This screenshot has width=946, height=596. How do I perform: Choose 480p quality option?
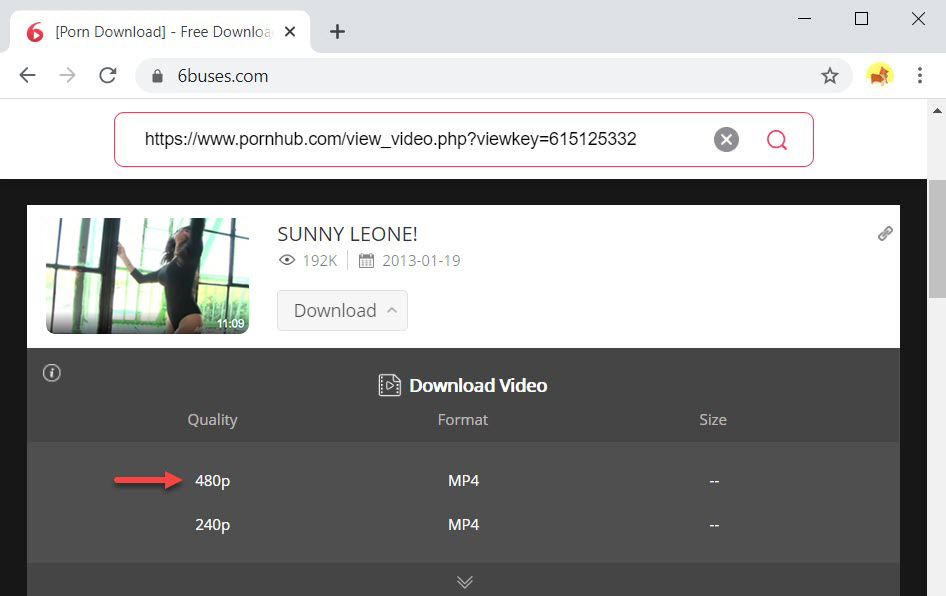(x=212, y=481)
